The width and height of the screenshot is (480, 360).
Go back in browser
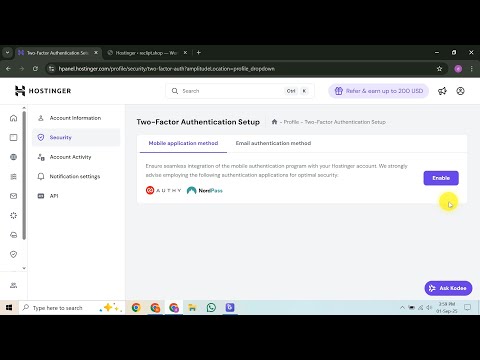pos(8,69)
